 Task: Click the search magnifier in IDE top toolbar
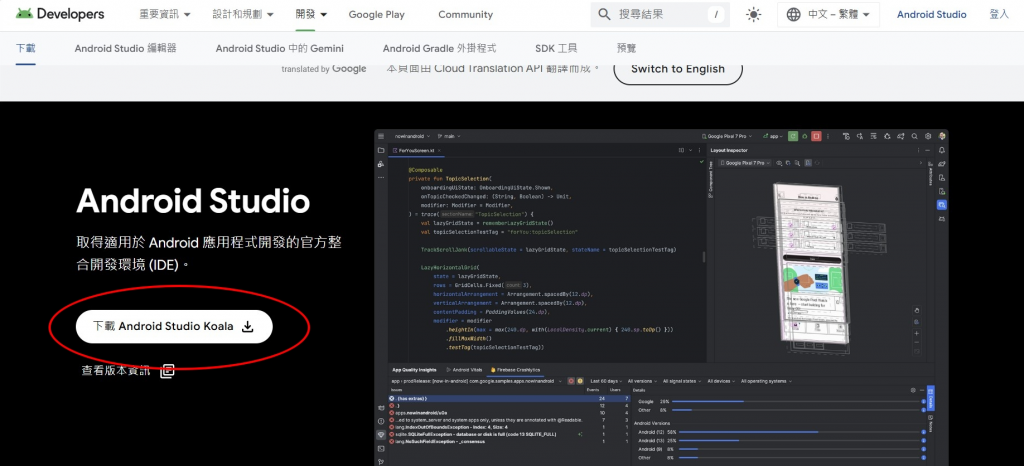point(914,136)
